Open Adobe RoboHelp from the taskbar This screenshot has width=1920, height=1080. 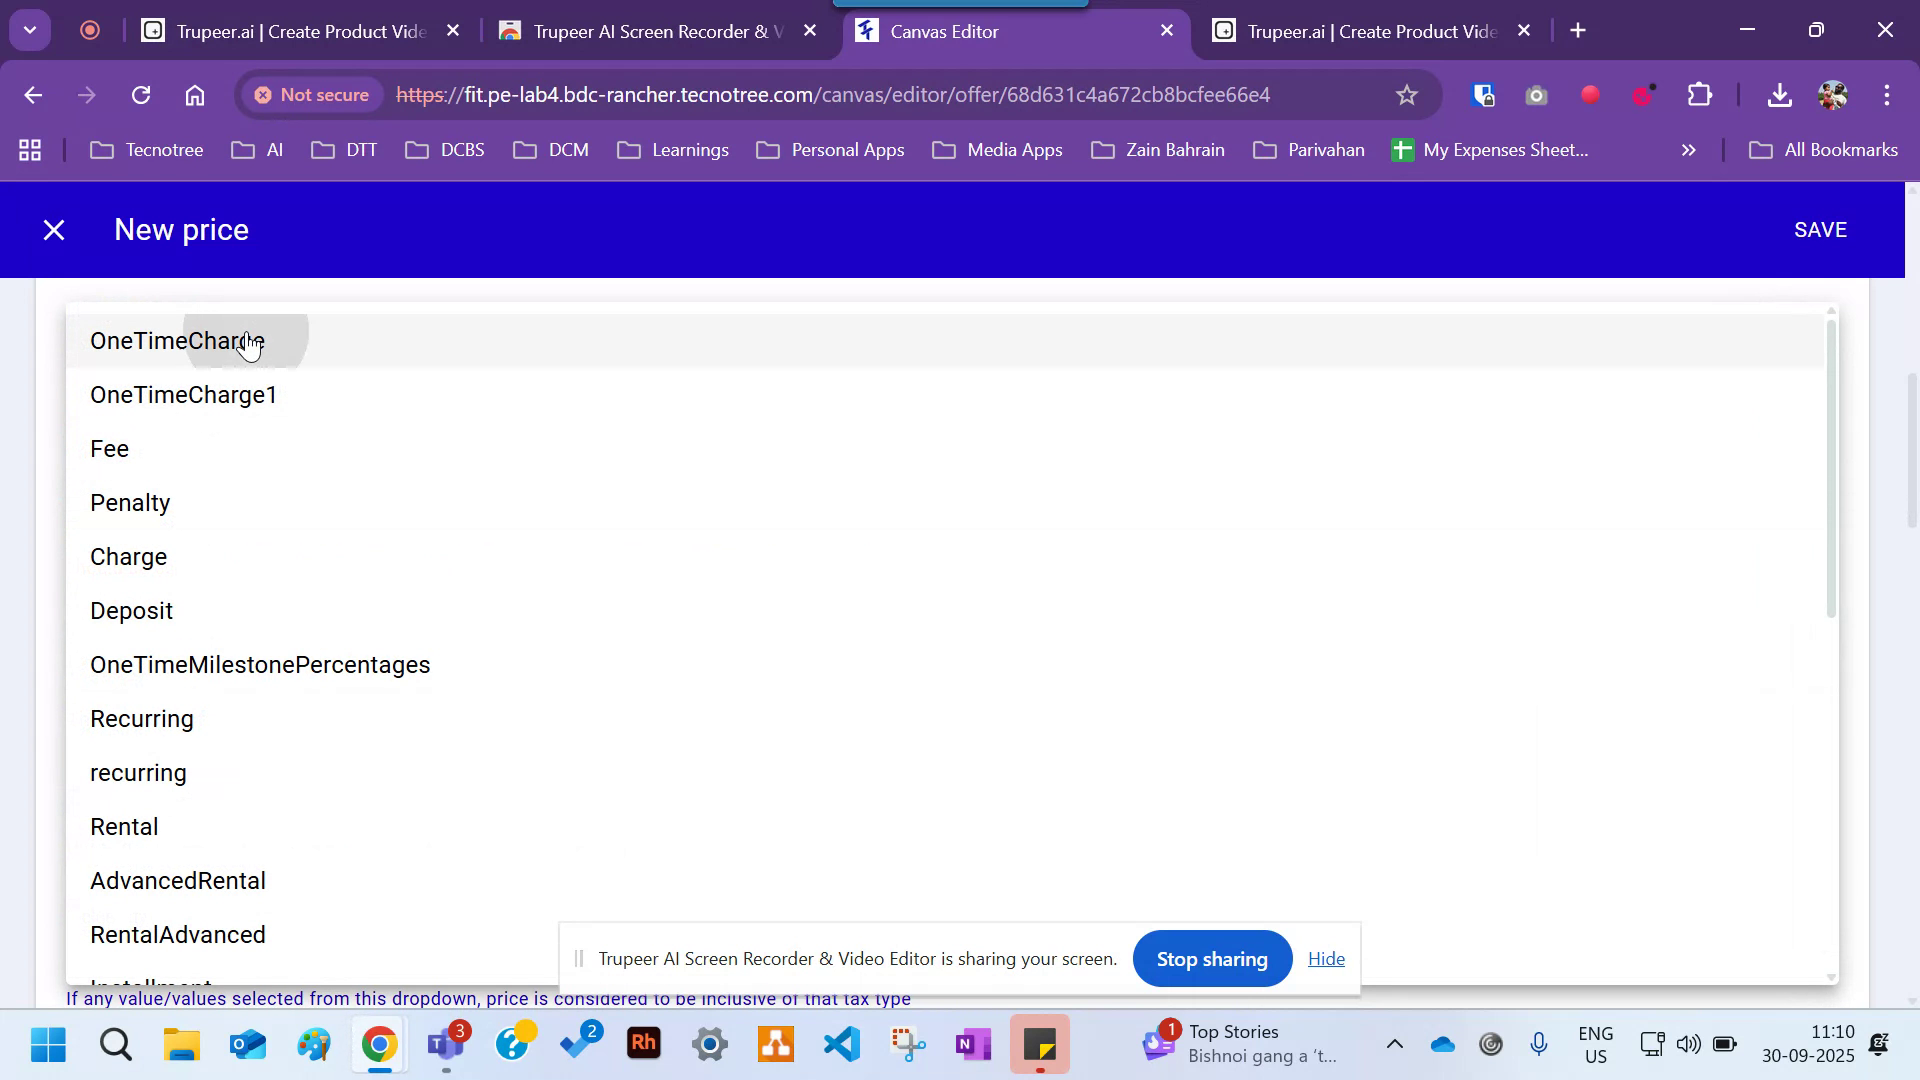point(644,1044)
